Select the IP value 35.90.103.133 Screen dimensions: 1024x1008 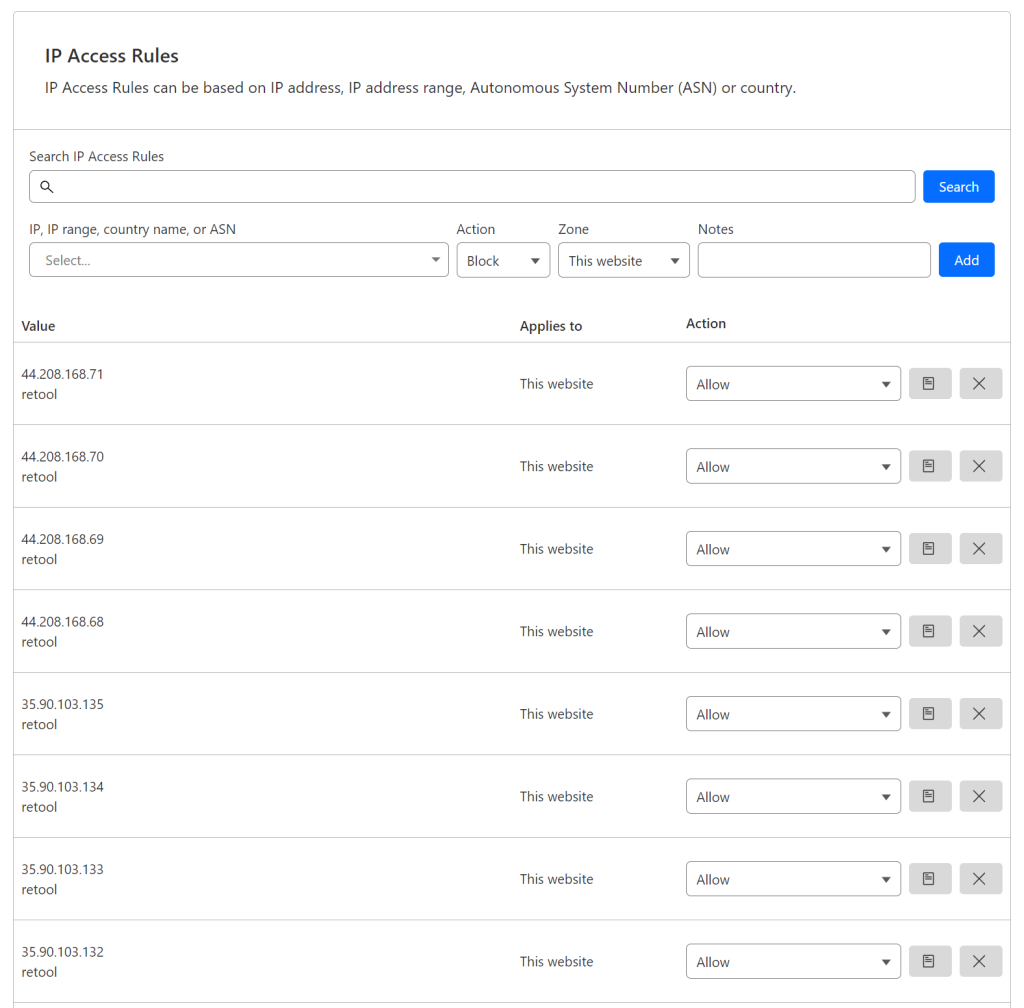[x=62, y=870]
